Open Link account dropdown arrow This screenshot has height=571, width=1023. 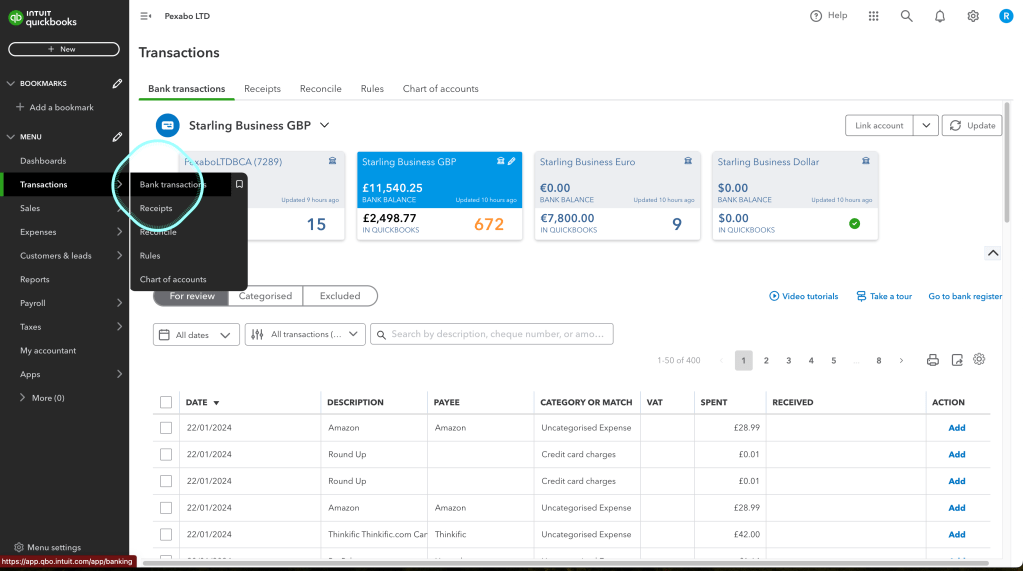tap(926, 125)
